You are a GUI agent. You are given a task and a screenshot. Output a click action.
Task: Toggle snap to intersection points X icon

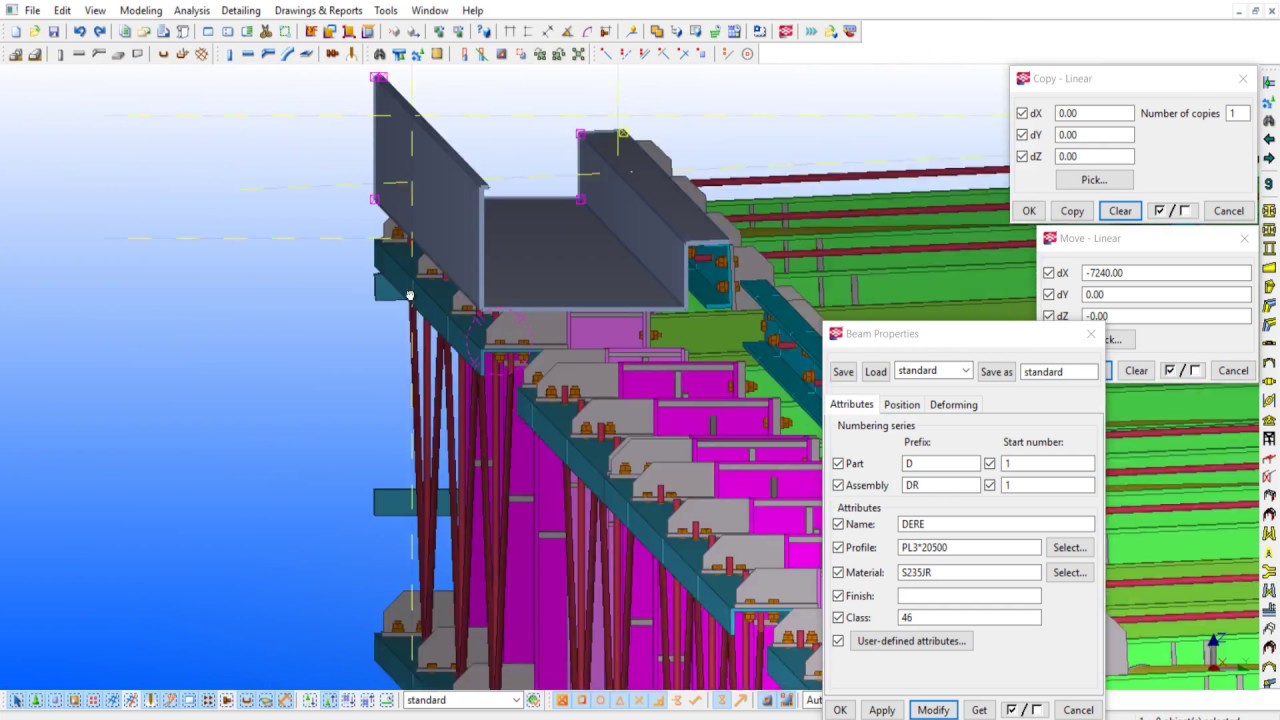pyautogui.click(x=638, y=701)
